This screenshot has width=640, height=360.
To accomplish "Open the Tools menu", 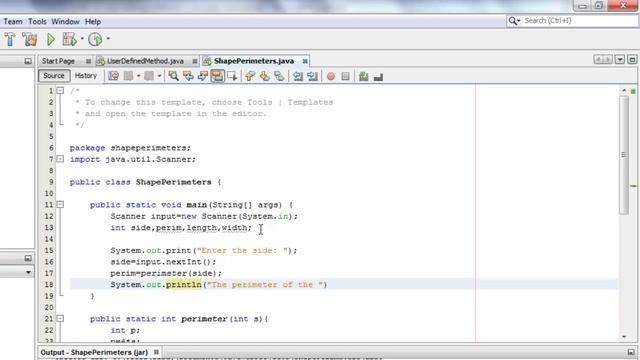I will point(37,22).
